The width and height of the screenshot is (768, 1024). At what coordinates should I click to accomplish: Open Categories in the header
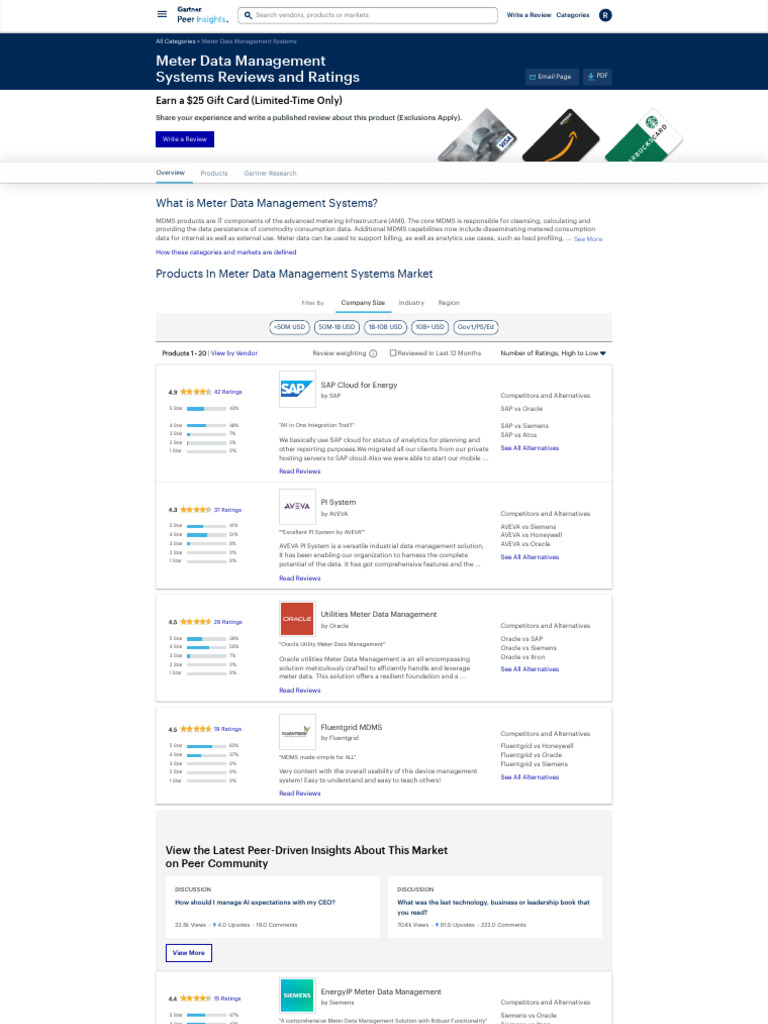tap(573, 15)
